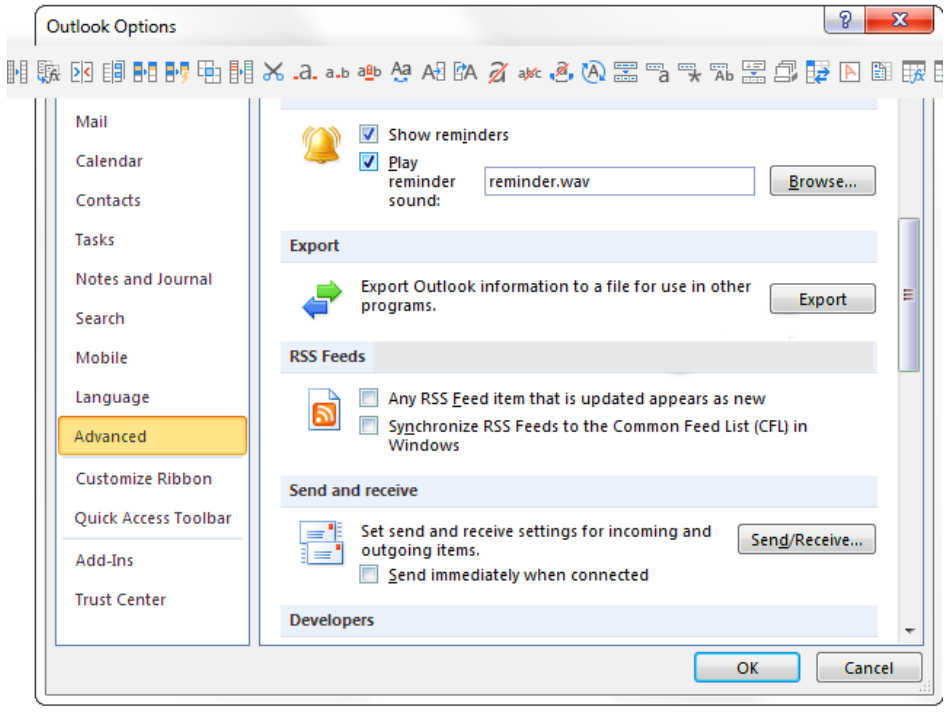
Task: Click the red-to-green columns icon
Action: [241, 72]
